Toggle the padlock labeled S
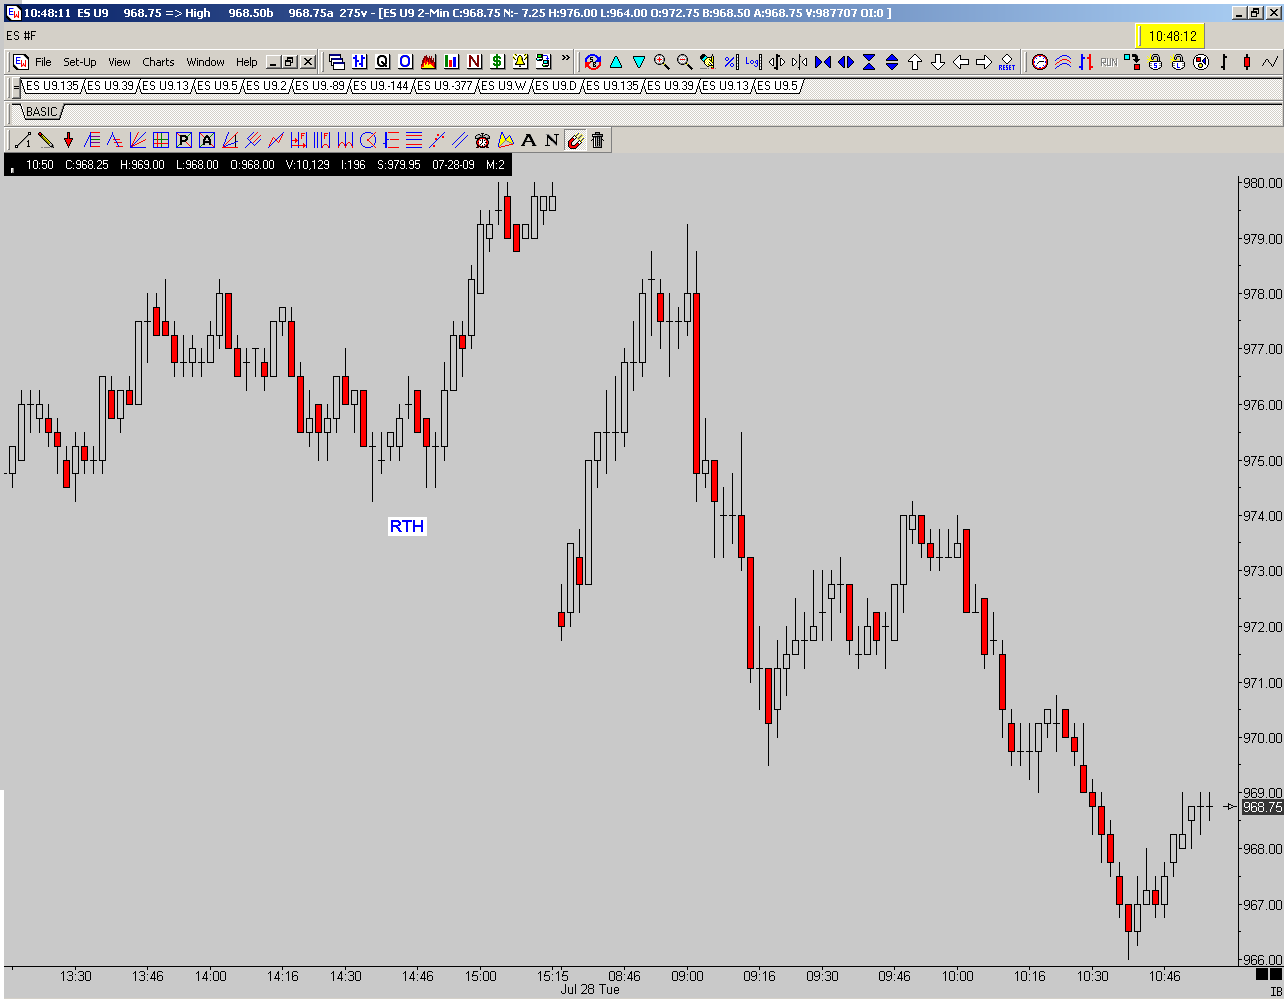The height and width of the screenshot is (1000, 1288). [1155, 62]
